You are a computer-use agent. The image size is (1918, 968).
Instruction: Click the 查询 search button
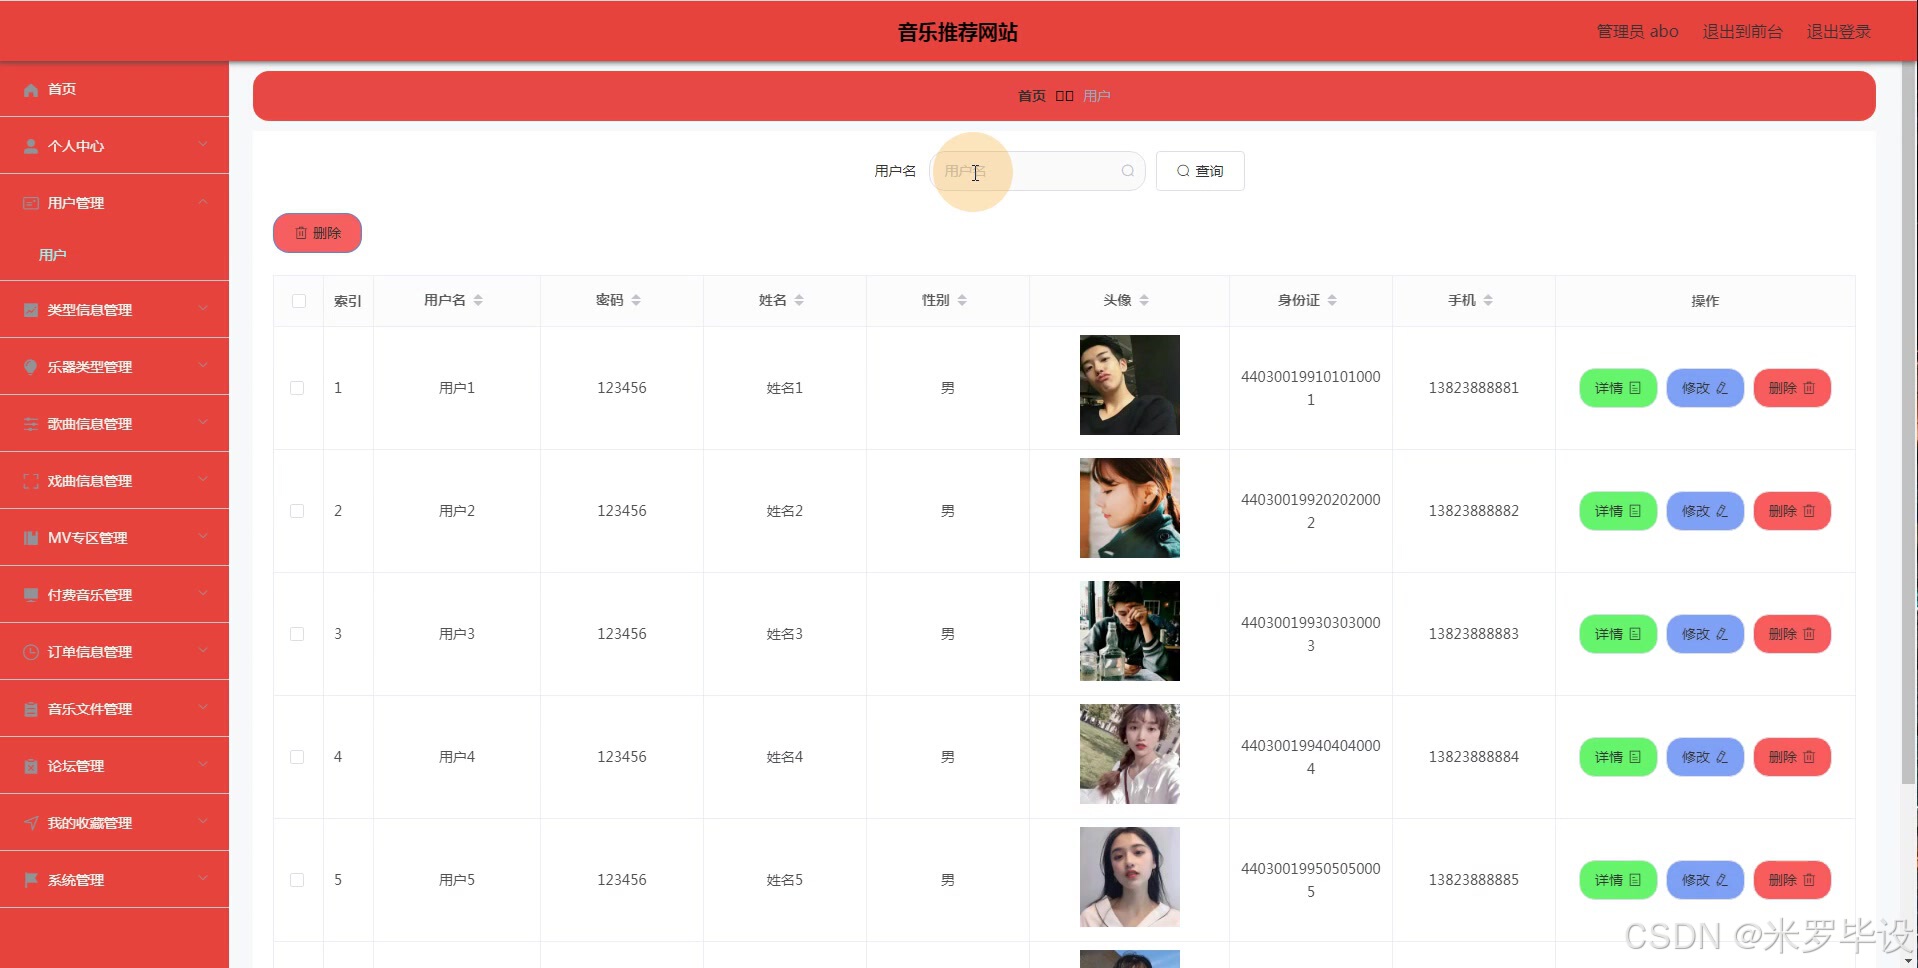1200,171
